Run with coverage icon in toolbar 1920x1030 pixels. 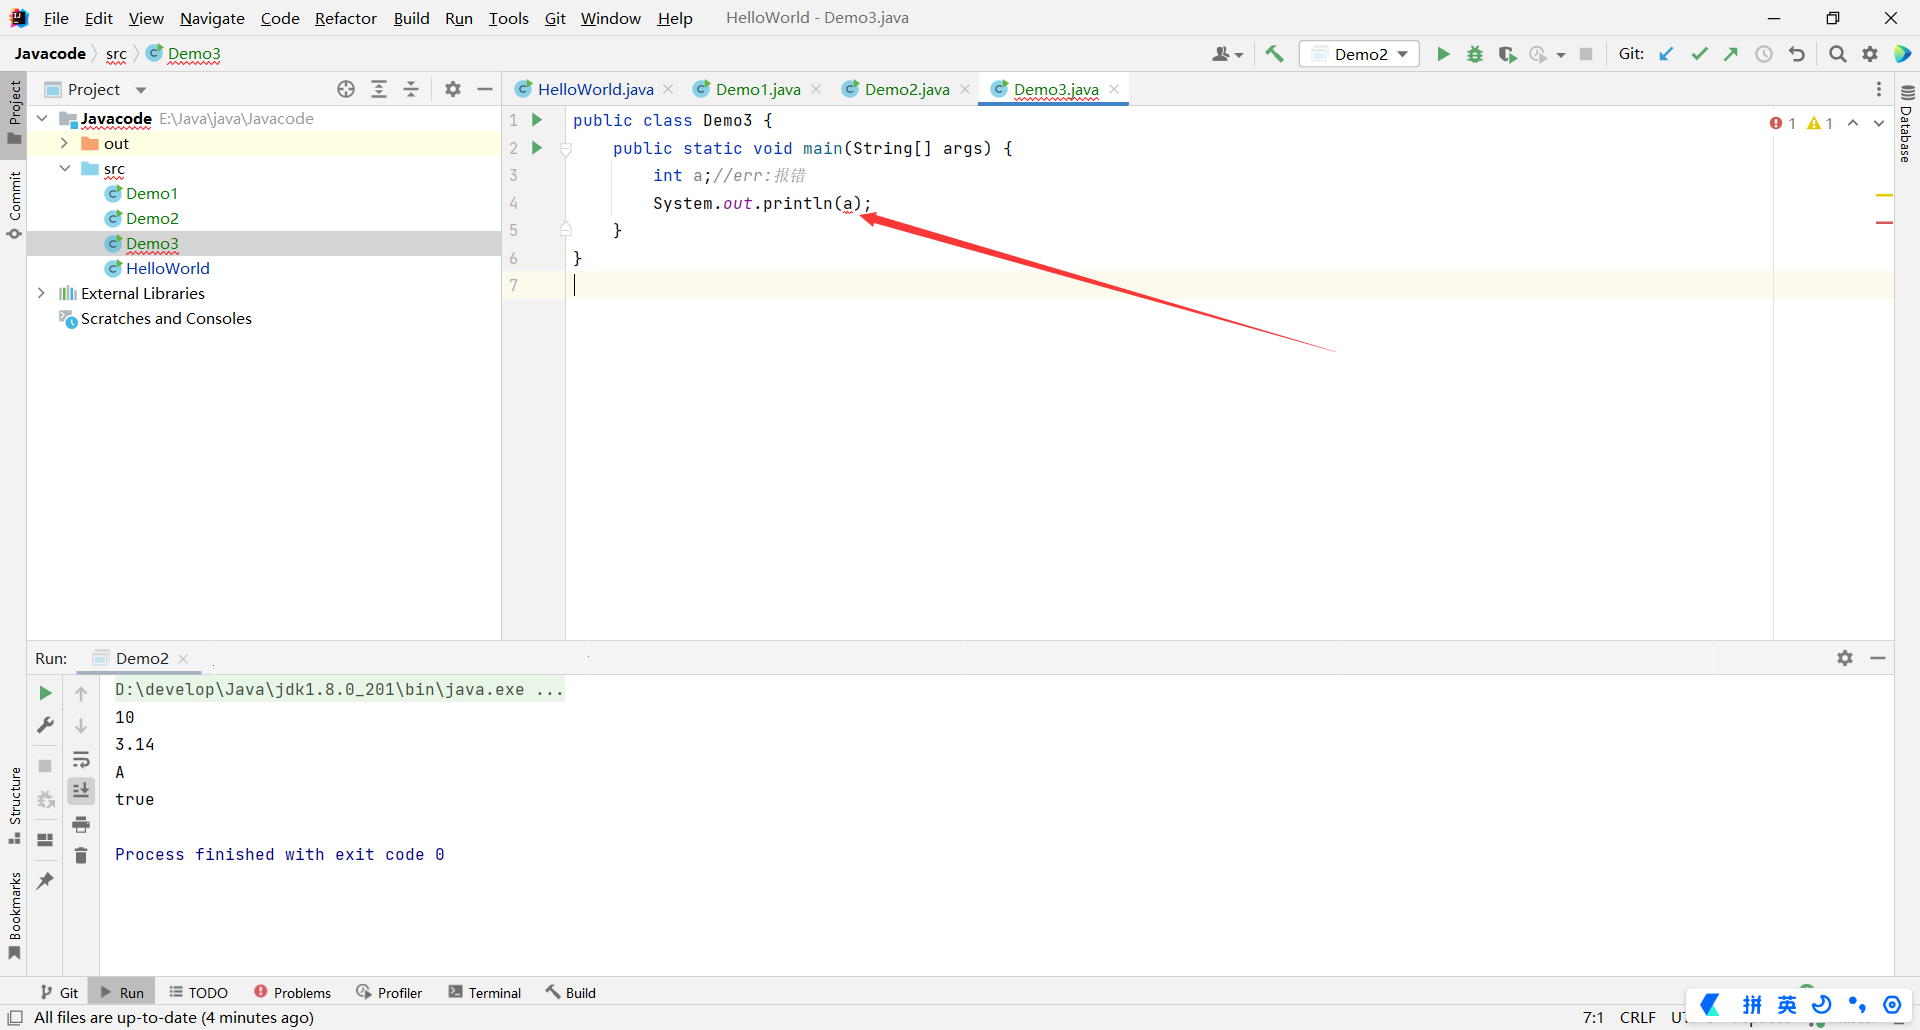click(1507, 54)
